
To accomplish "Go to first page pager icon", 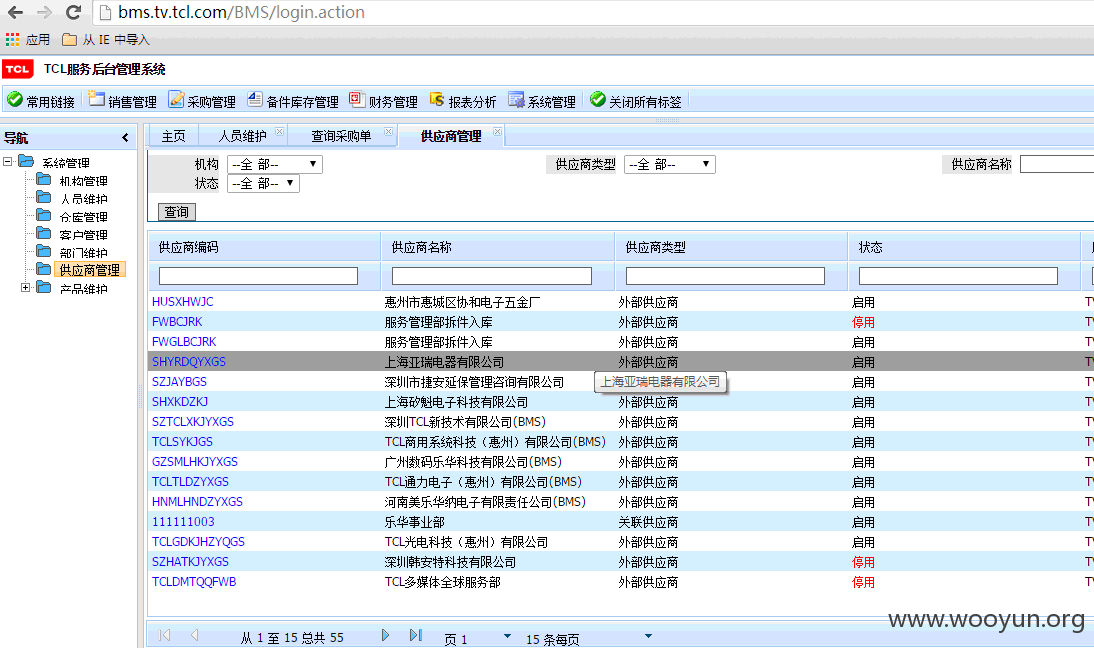I will [165, 635].
